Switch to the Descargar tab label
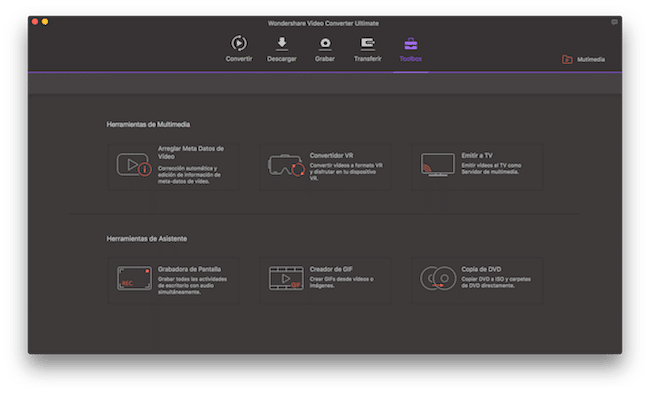The width and height of the screenshot is (650, 394). [x=282, y=59]
